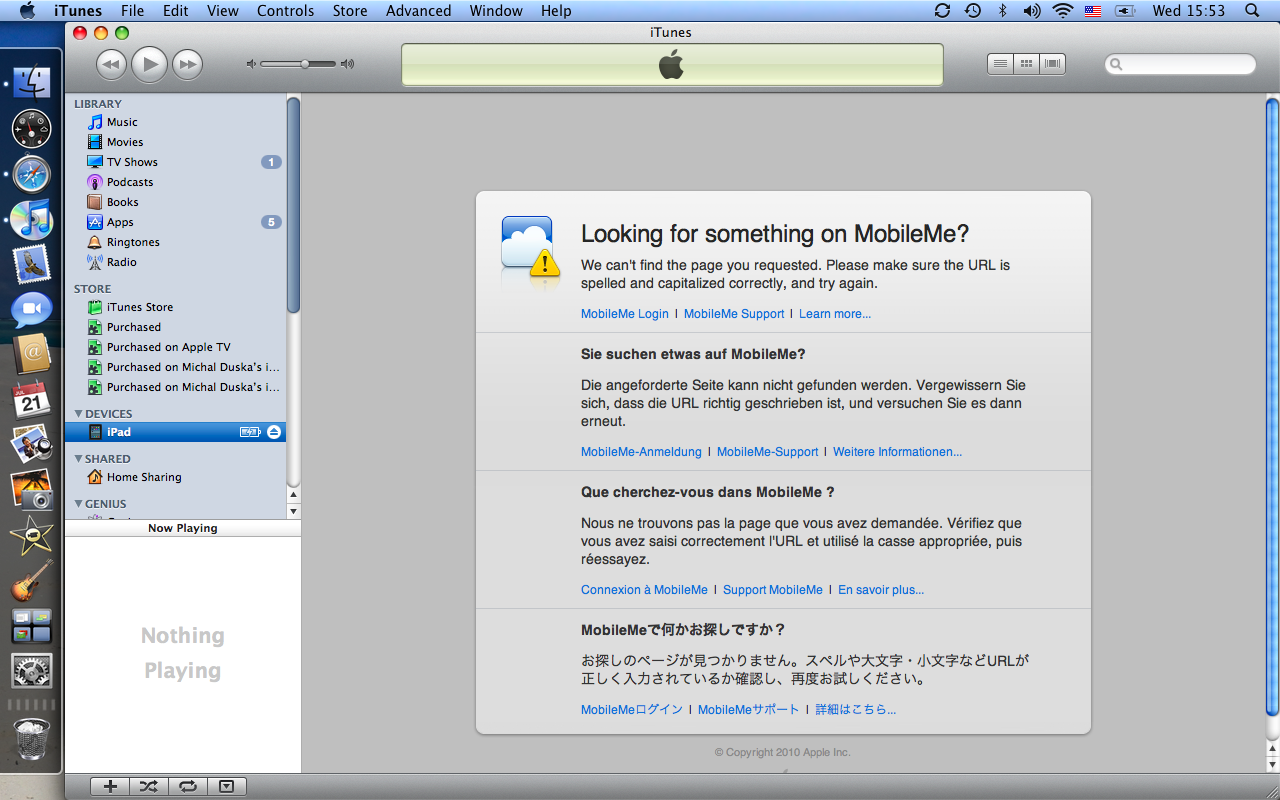Toggle shuffle playback

(149, 787)
